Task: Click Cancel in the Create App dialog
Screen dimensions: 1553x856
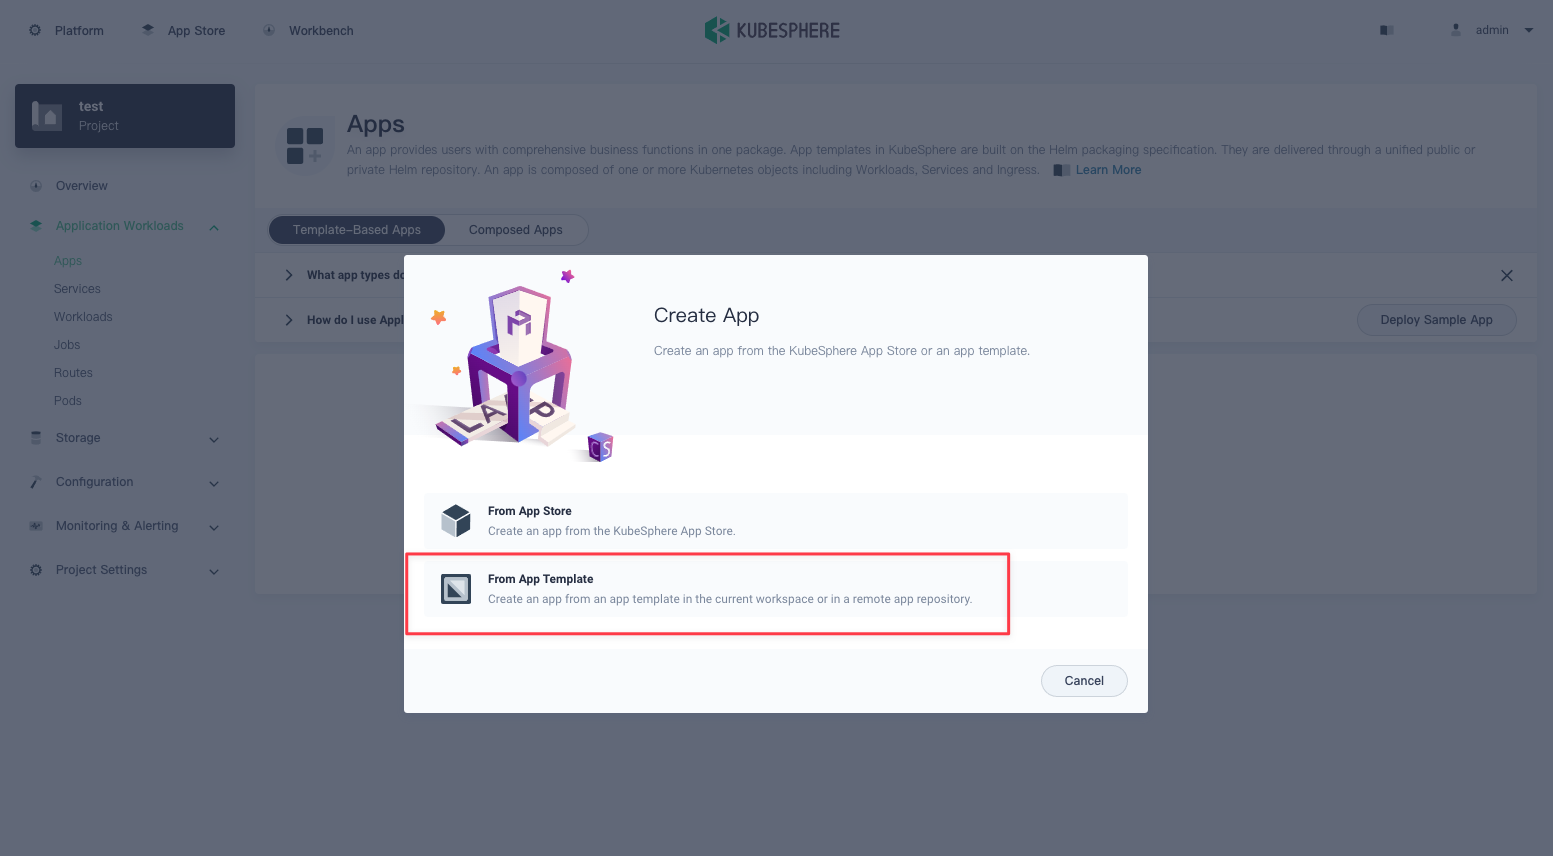Action: point(1084,681)
